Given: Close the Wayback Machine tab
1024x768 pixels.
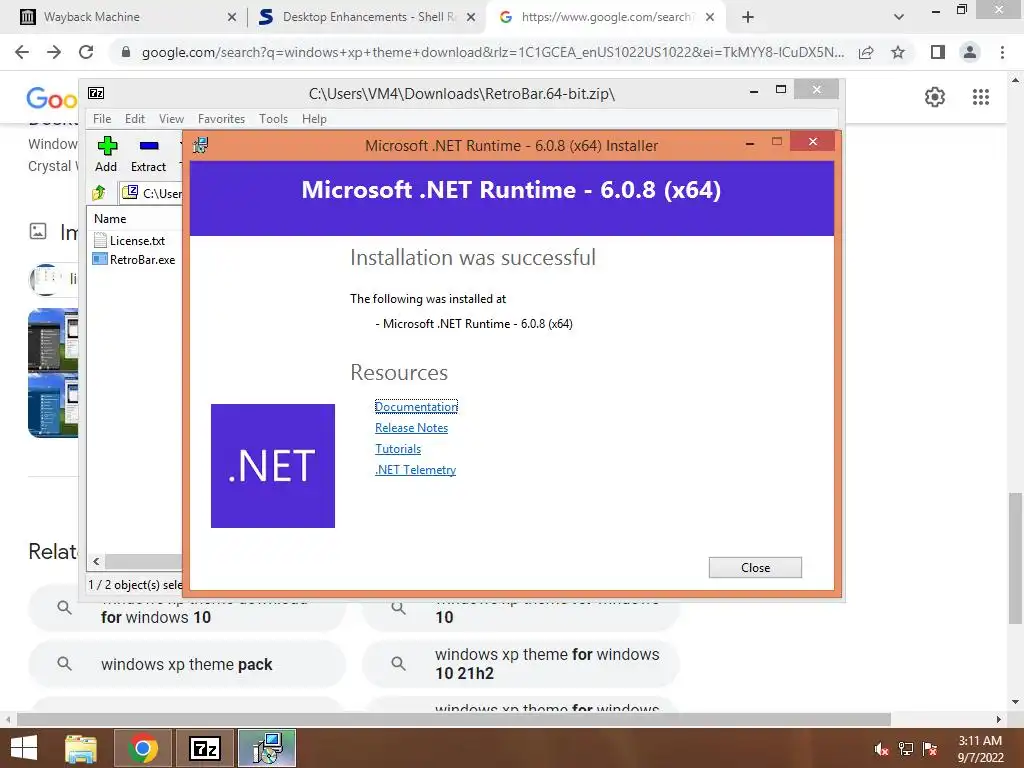Looking at the screenshot, I should [231, 17].
